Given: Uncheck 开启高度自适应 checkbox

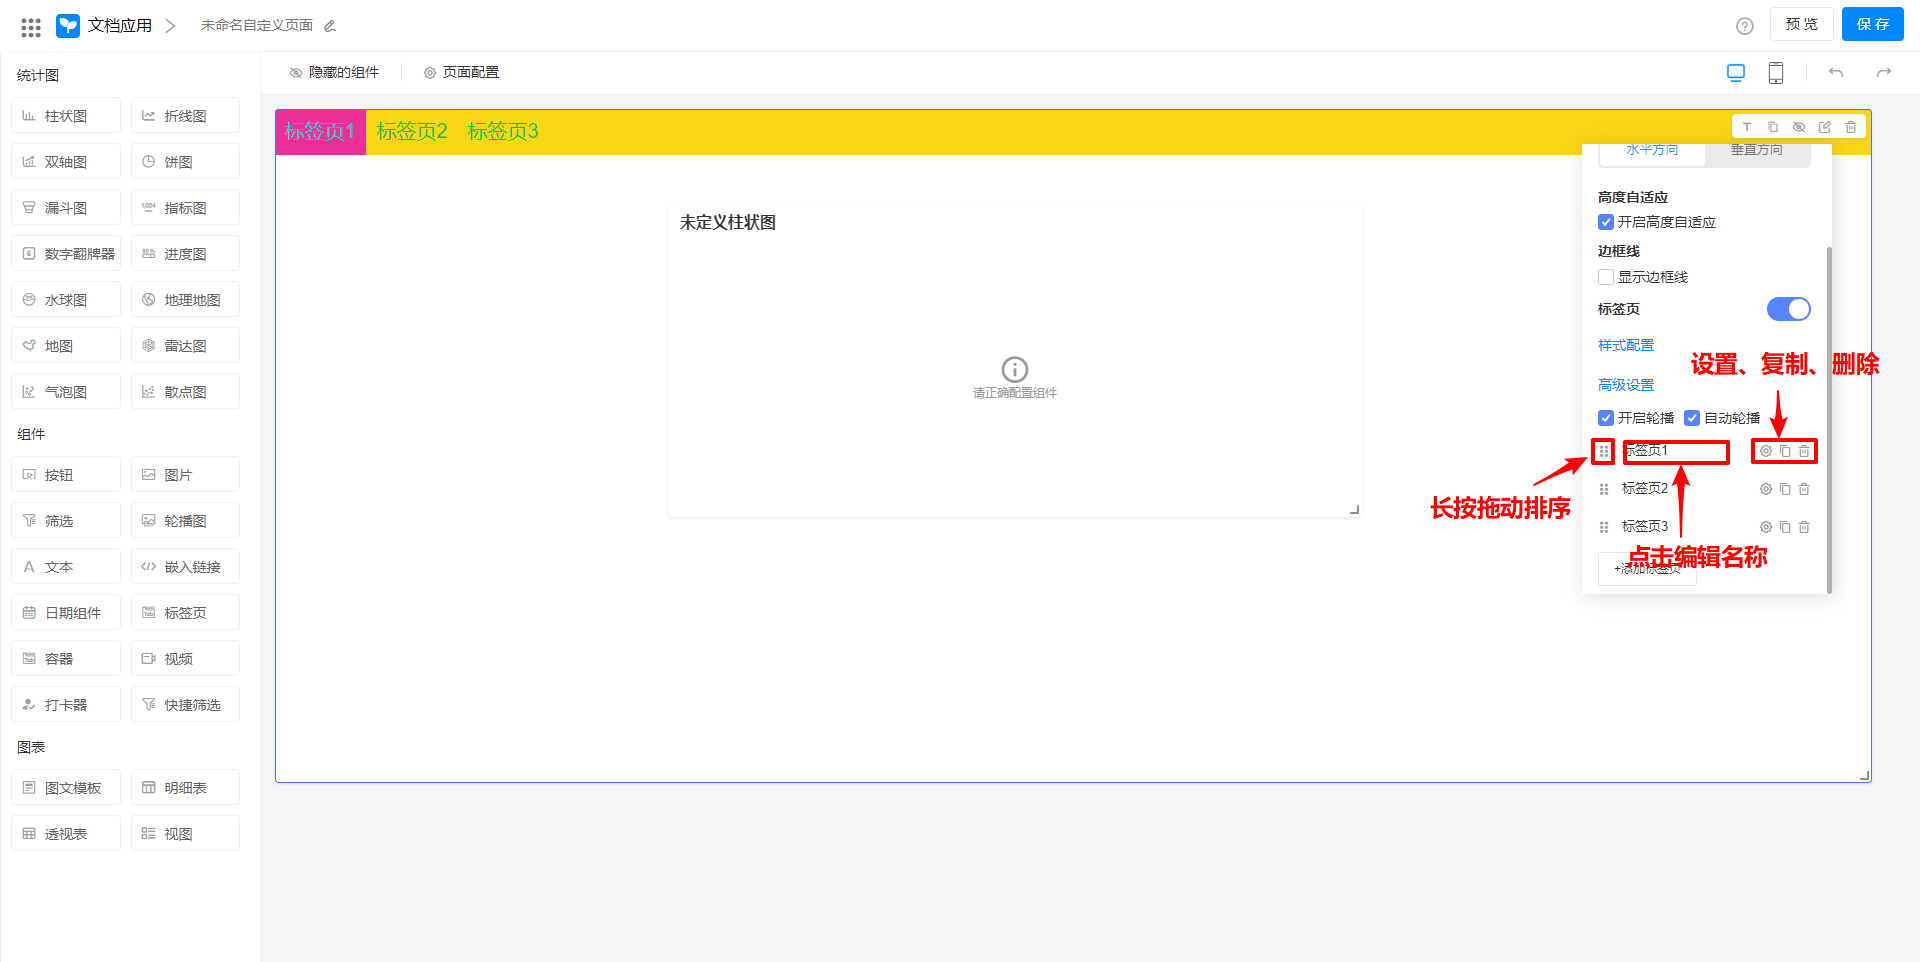Looking at the screenshot, I should click(1606, 222).
